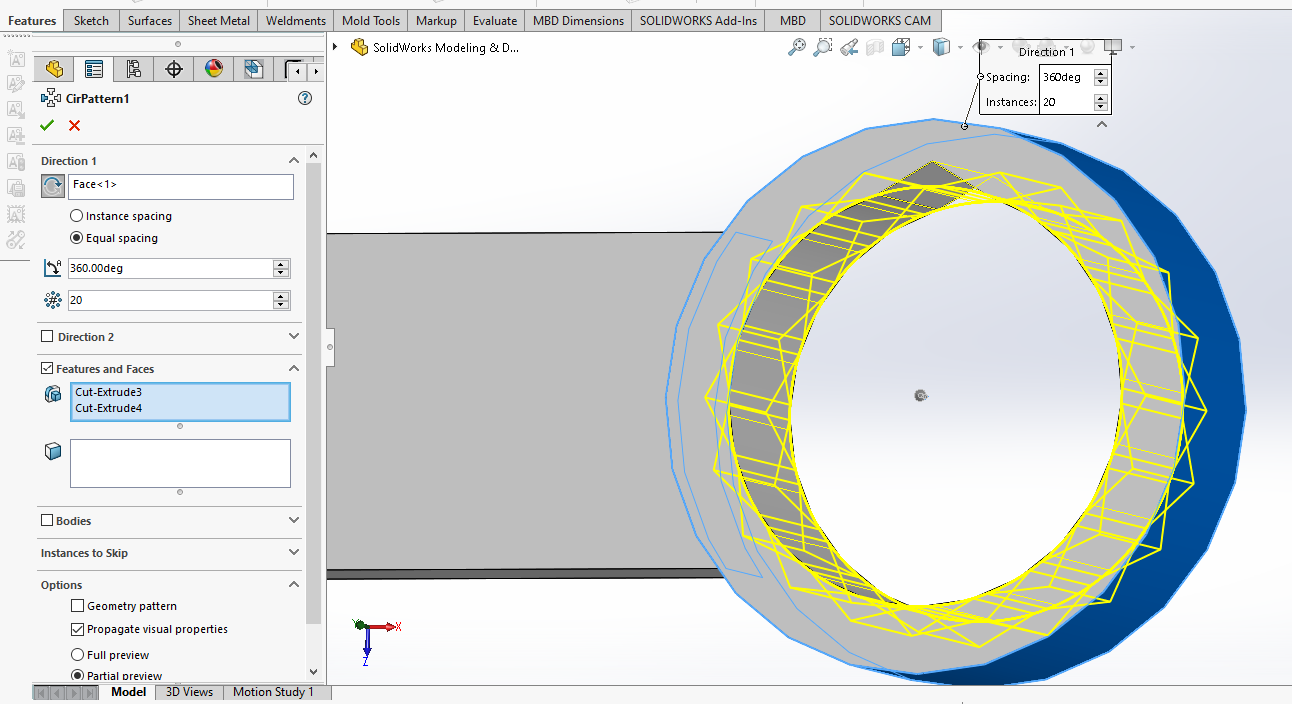Cancel the pattern with the red X
This screenshot has width=1292, height=704.
point(74,125)
